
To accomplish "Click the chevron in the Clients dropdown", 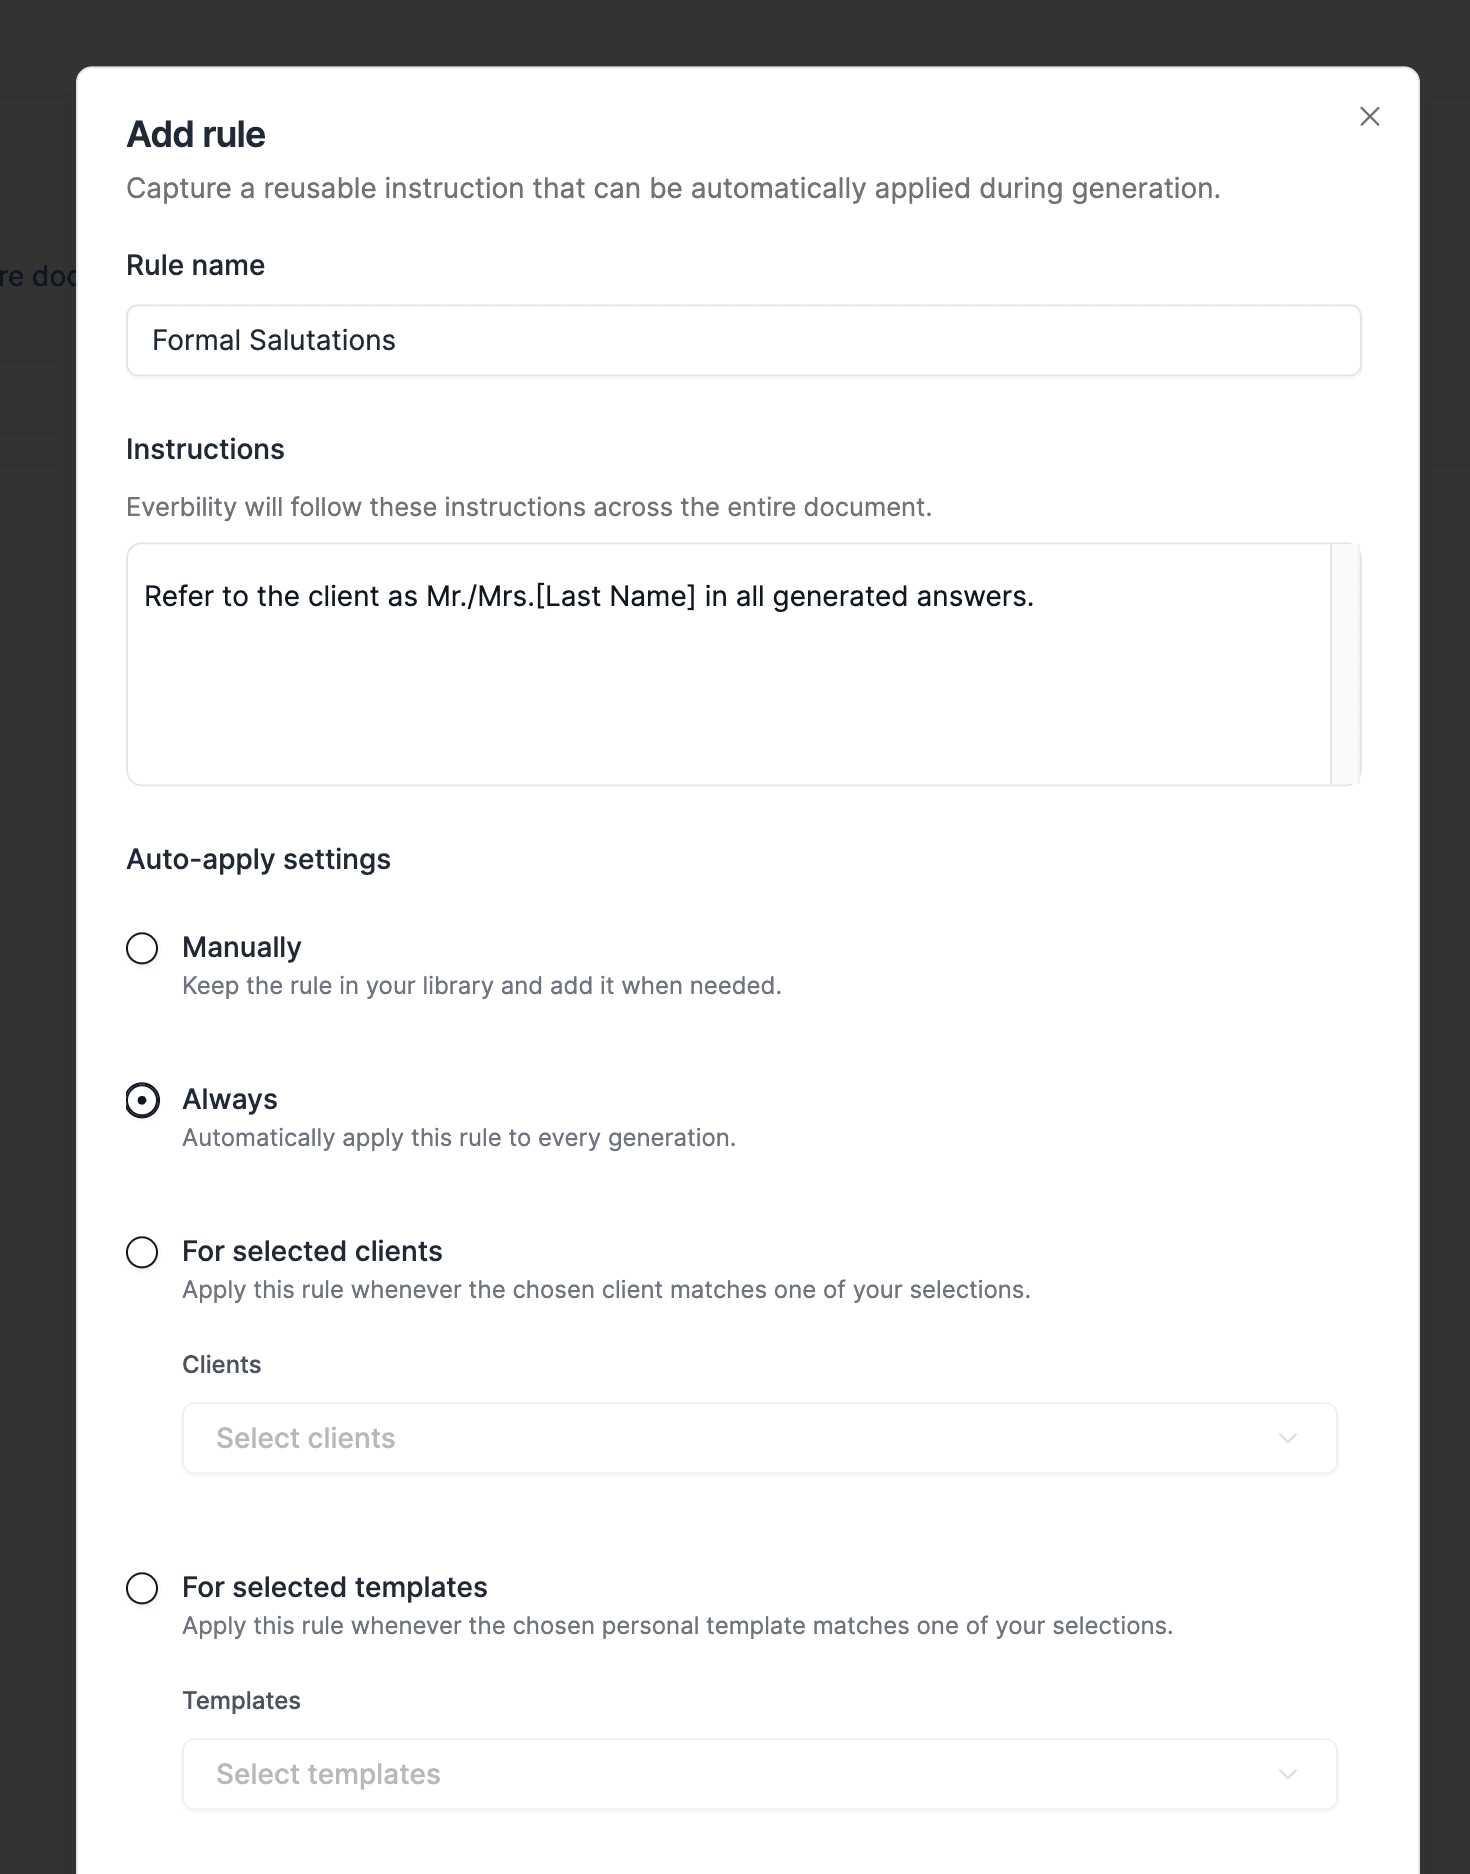I will pyautogui.click(x=1288, y=1438).
